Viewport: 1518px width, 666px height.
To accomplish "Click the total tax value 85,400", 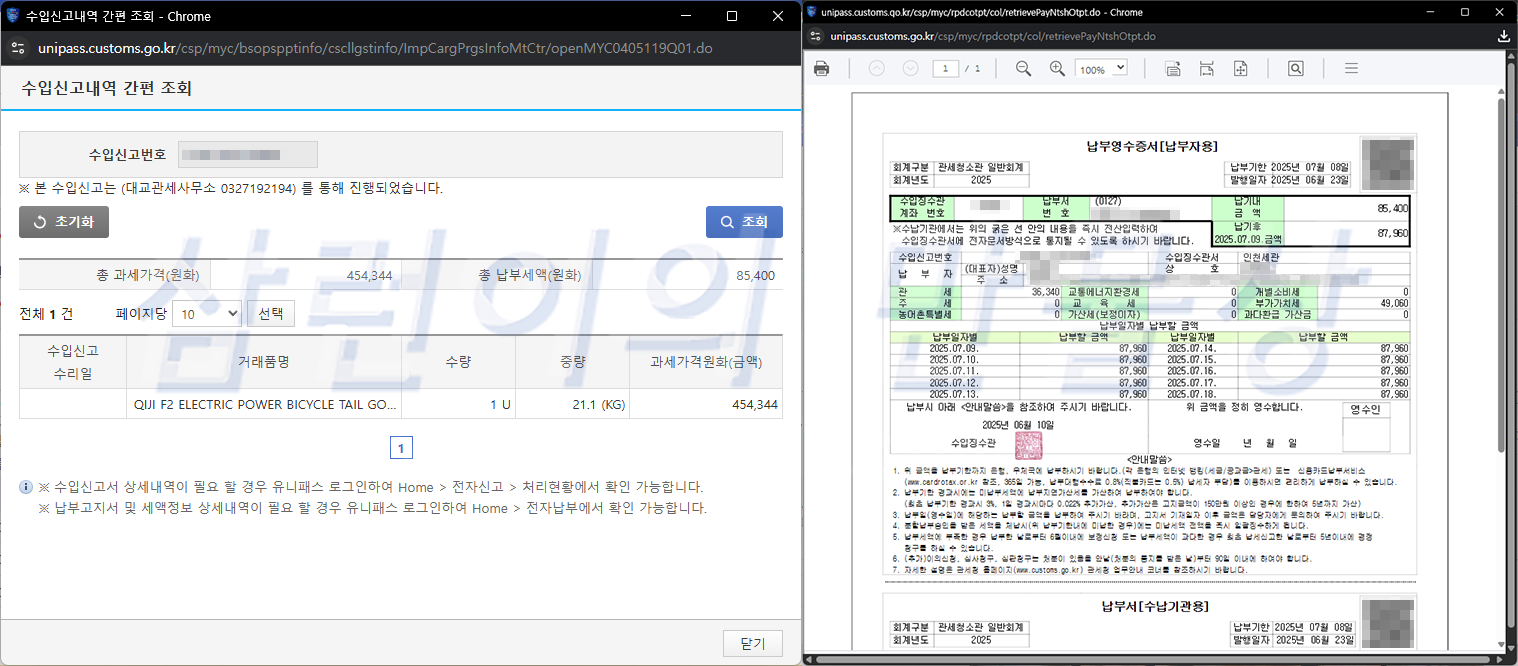I will pos(755,275).
